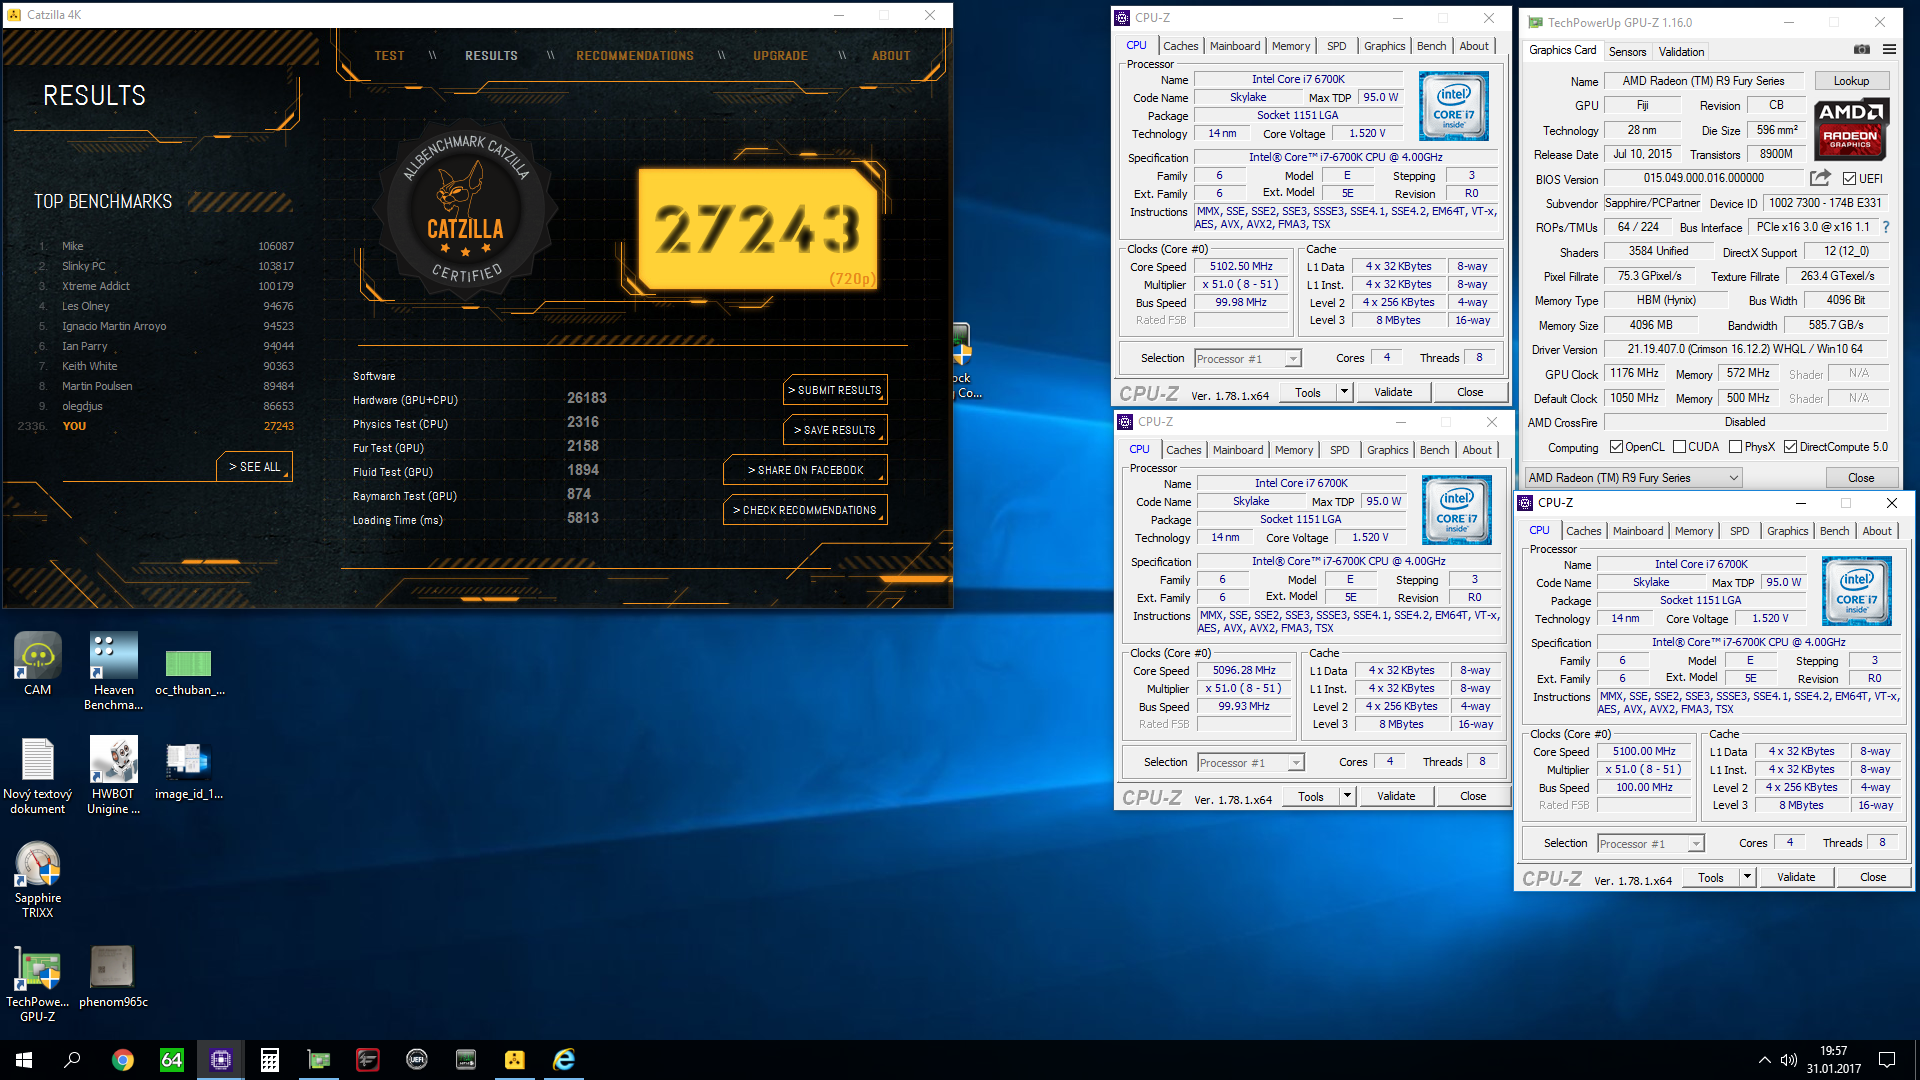Expand Tools arrow in front CPU-Z
Image resolution: width=1920 pixels, height=1080 pixels.
[1747, 877]
